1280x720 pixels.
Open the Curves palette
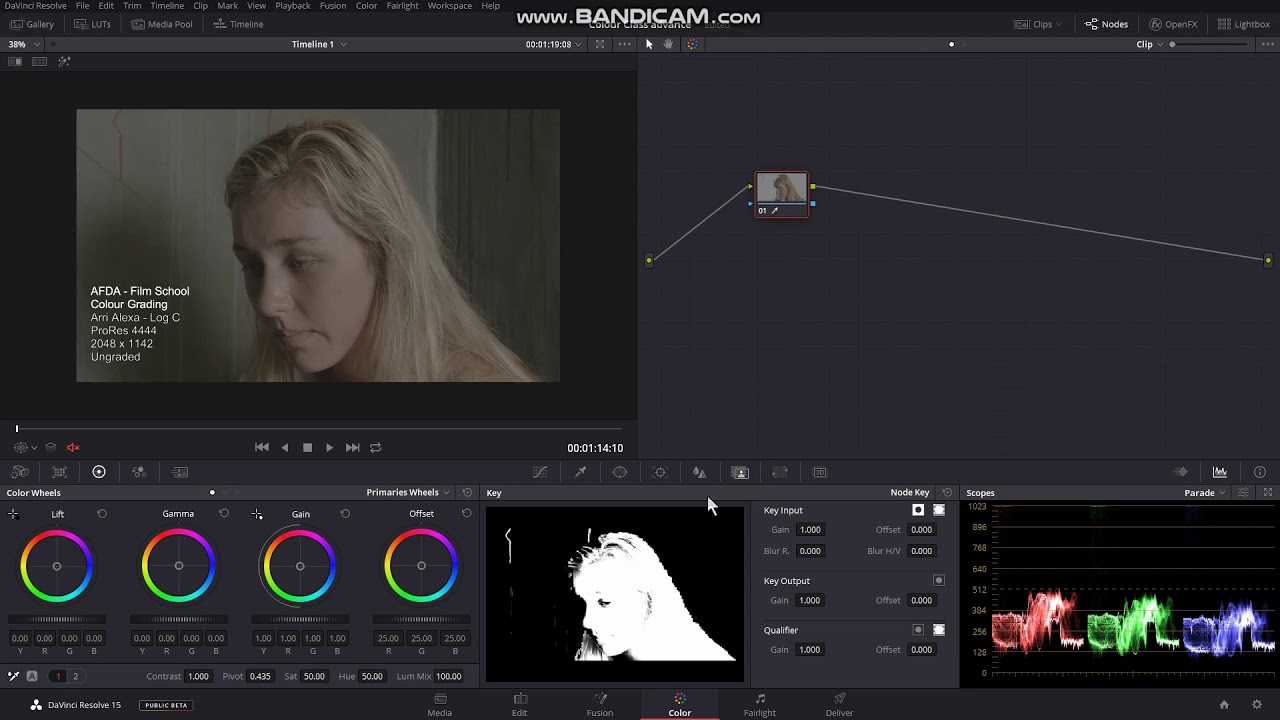click(540, 472)
